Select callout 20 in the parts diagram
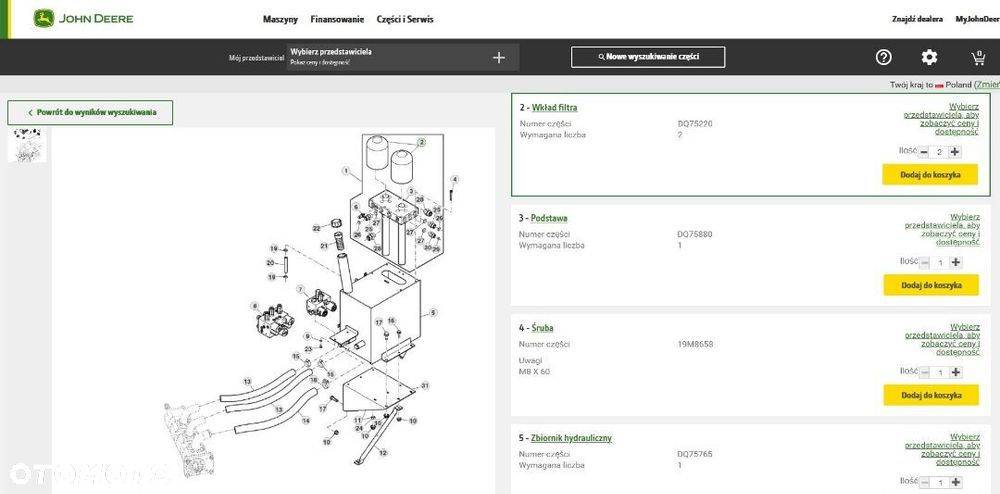 [270, 263]
